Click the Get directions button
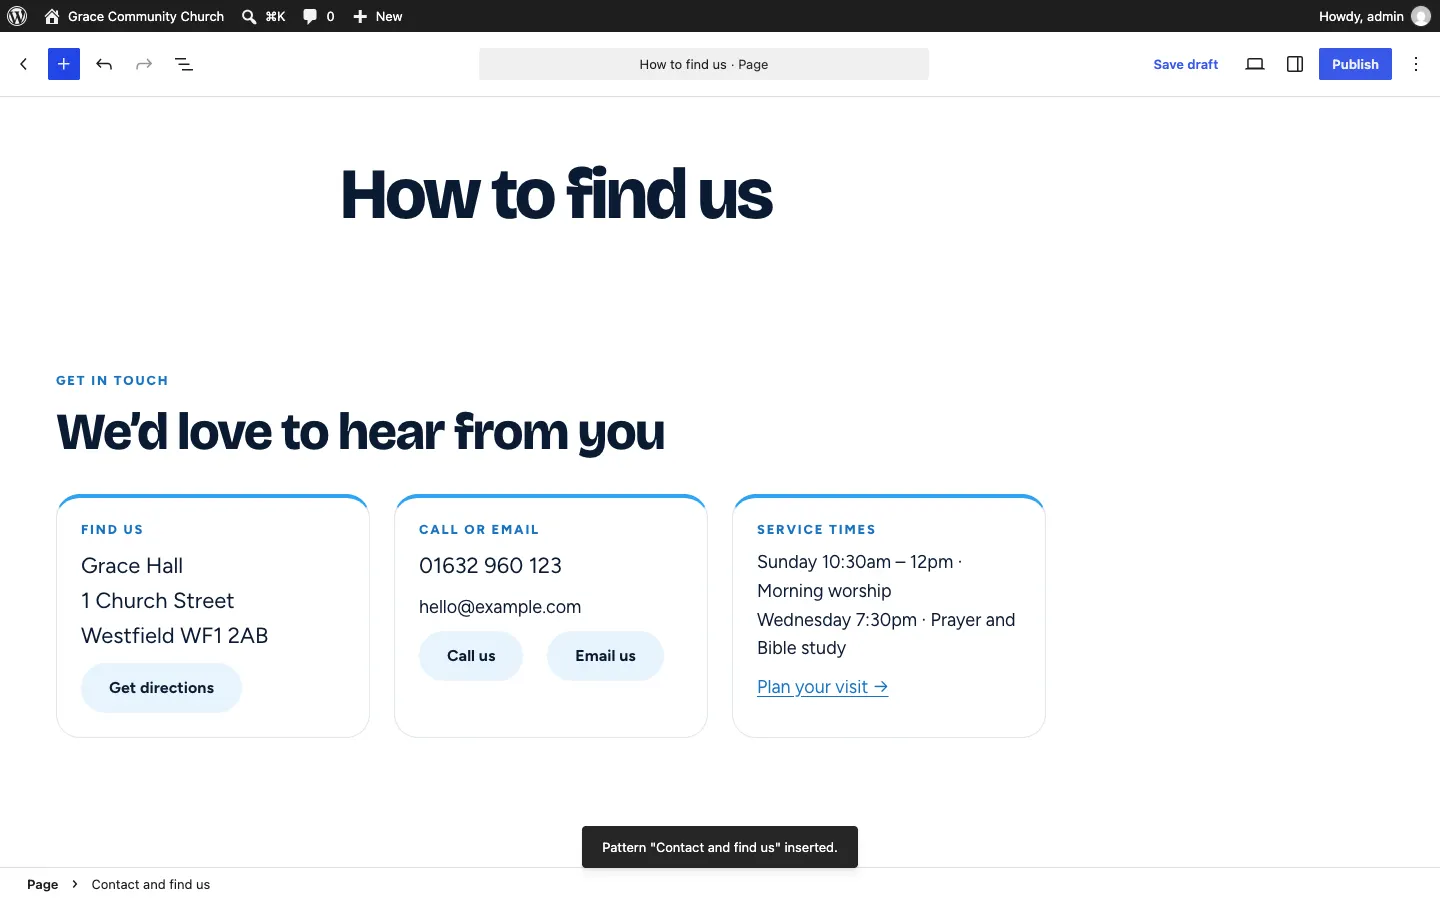The height and width of the screenshot is (900, 1440). click(x=161, y=688)
